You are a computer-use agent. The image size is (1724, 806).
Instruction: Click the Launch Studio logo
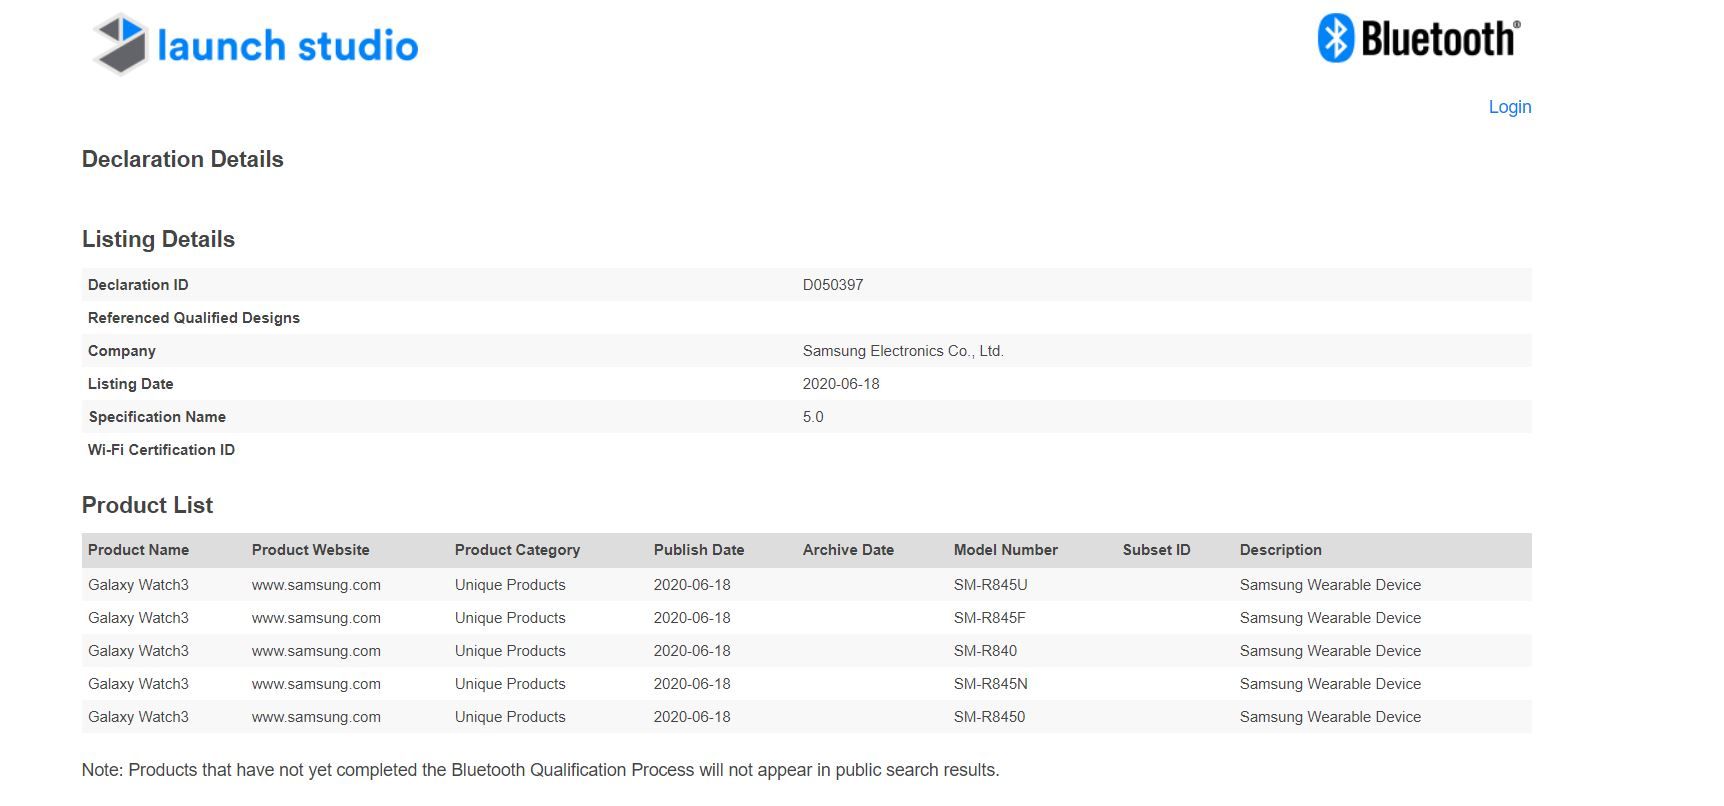256,44
